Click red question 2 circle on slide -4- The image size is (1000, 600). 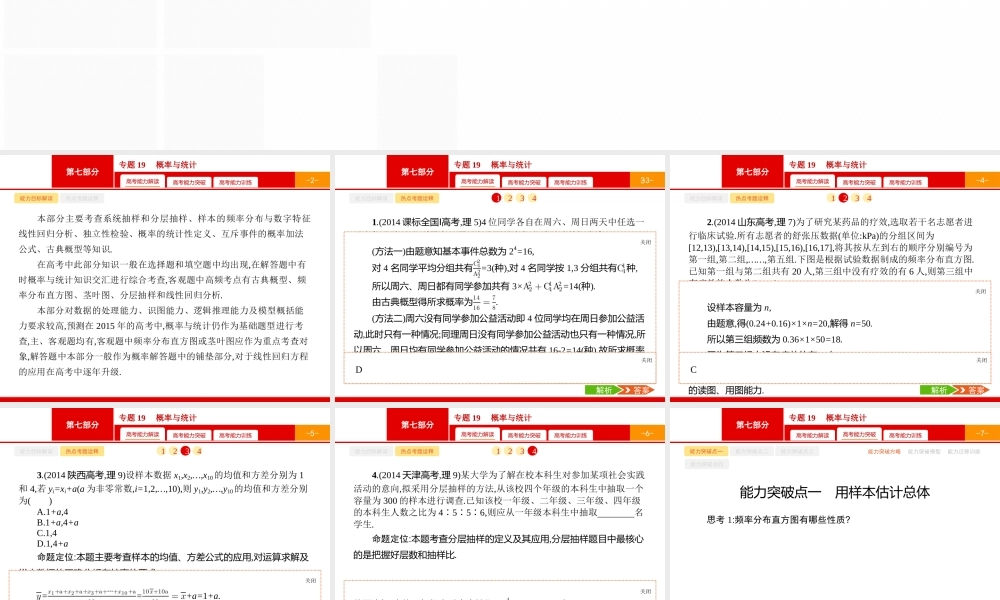[844, 198]
